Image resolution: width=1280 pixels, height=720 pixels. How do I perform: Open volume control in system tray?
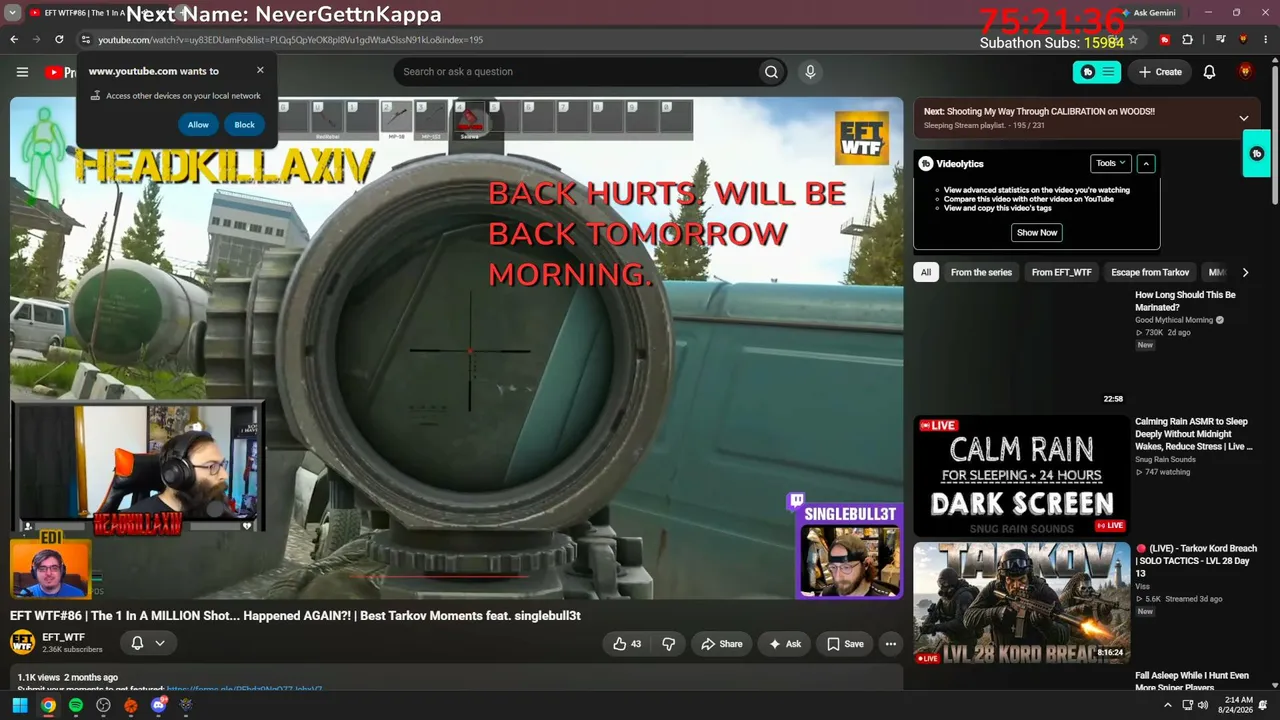tap(1203, 706)
